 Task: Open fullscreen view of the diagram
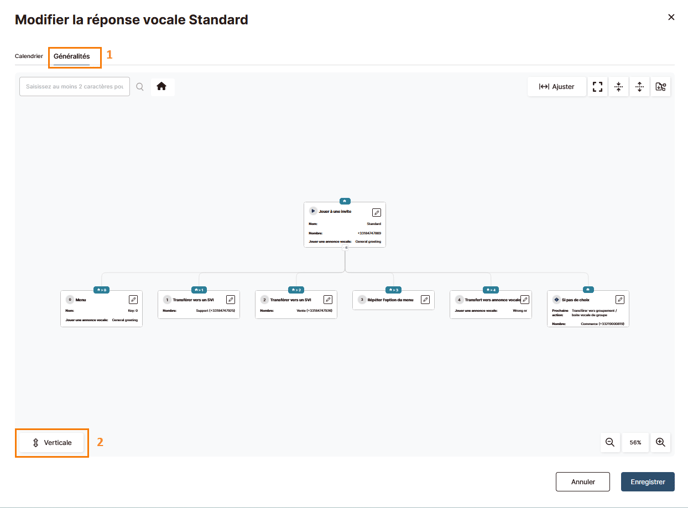[x=597, y=86]
